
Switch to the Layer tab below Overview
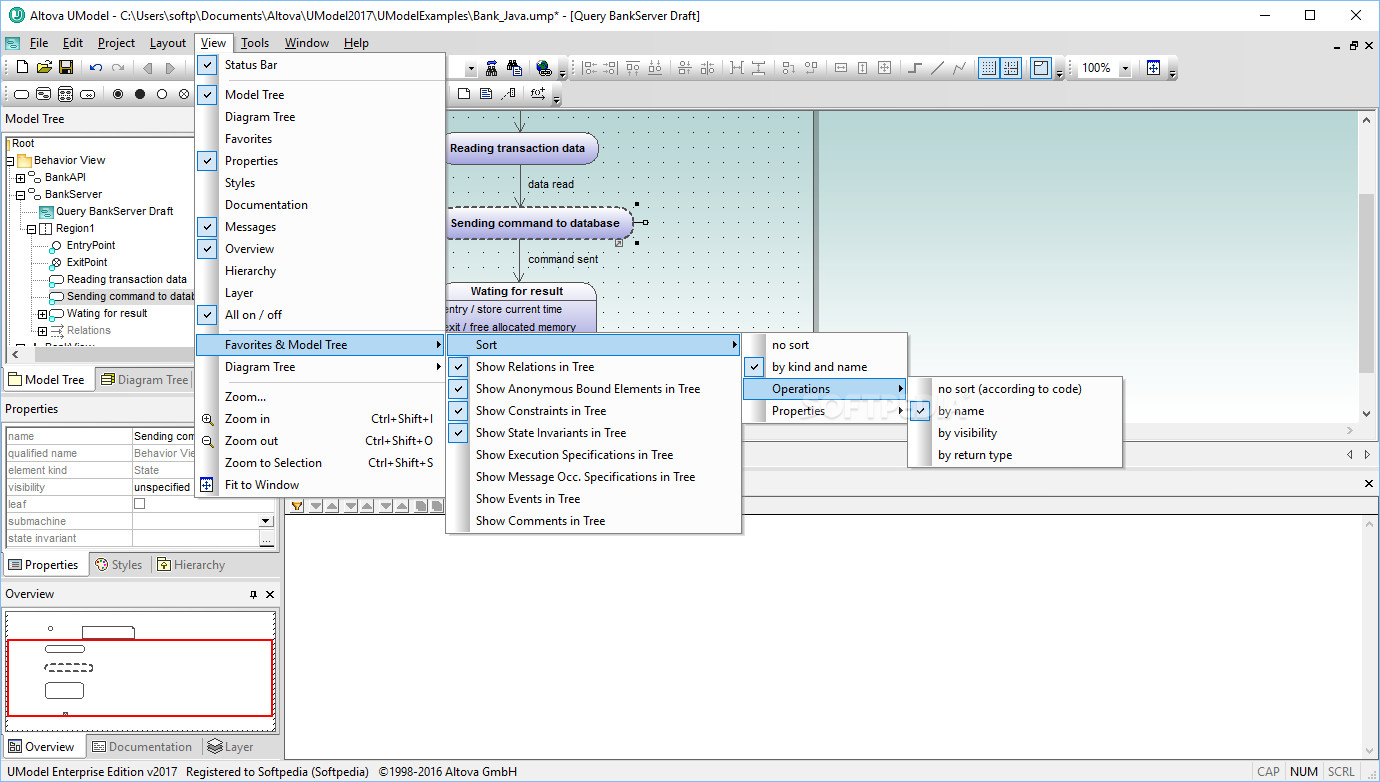click(x=231, y=747)
